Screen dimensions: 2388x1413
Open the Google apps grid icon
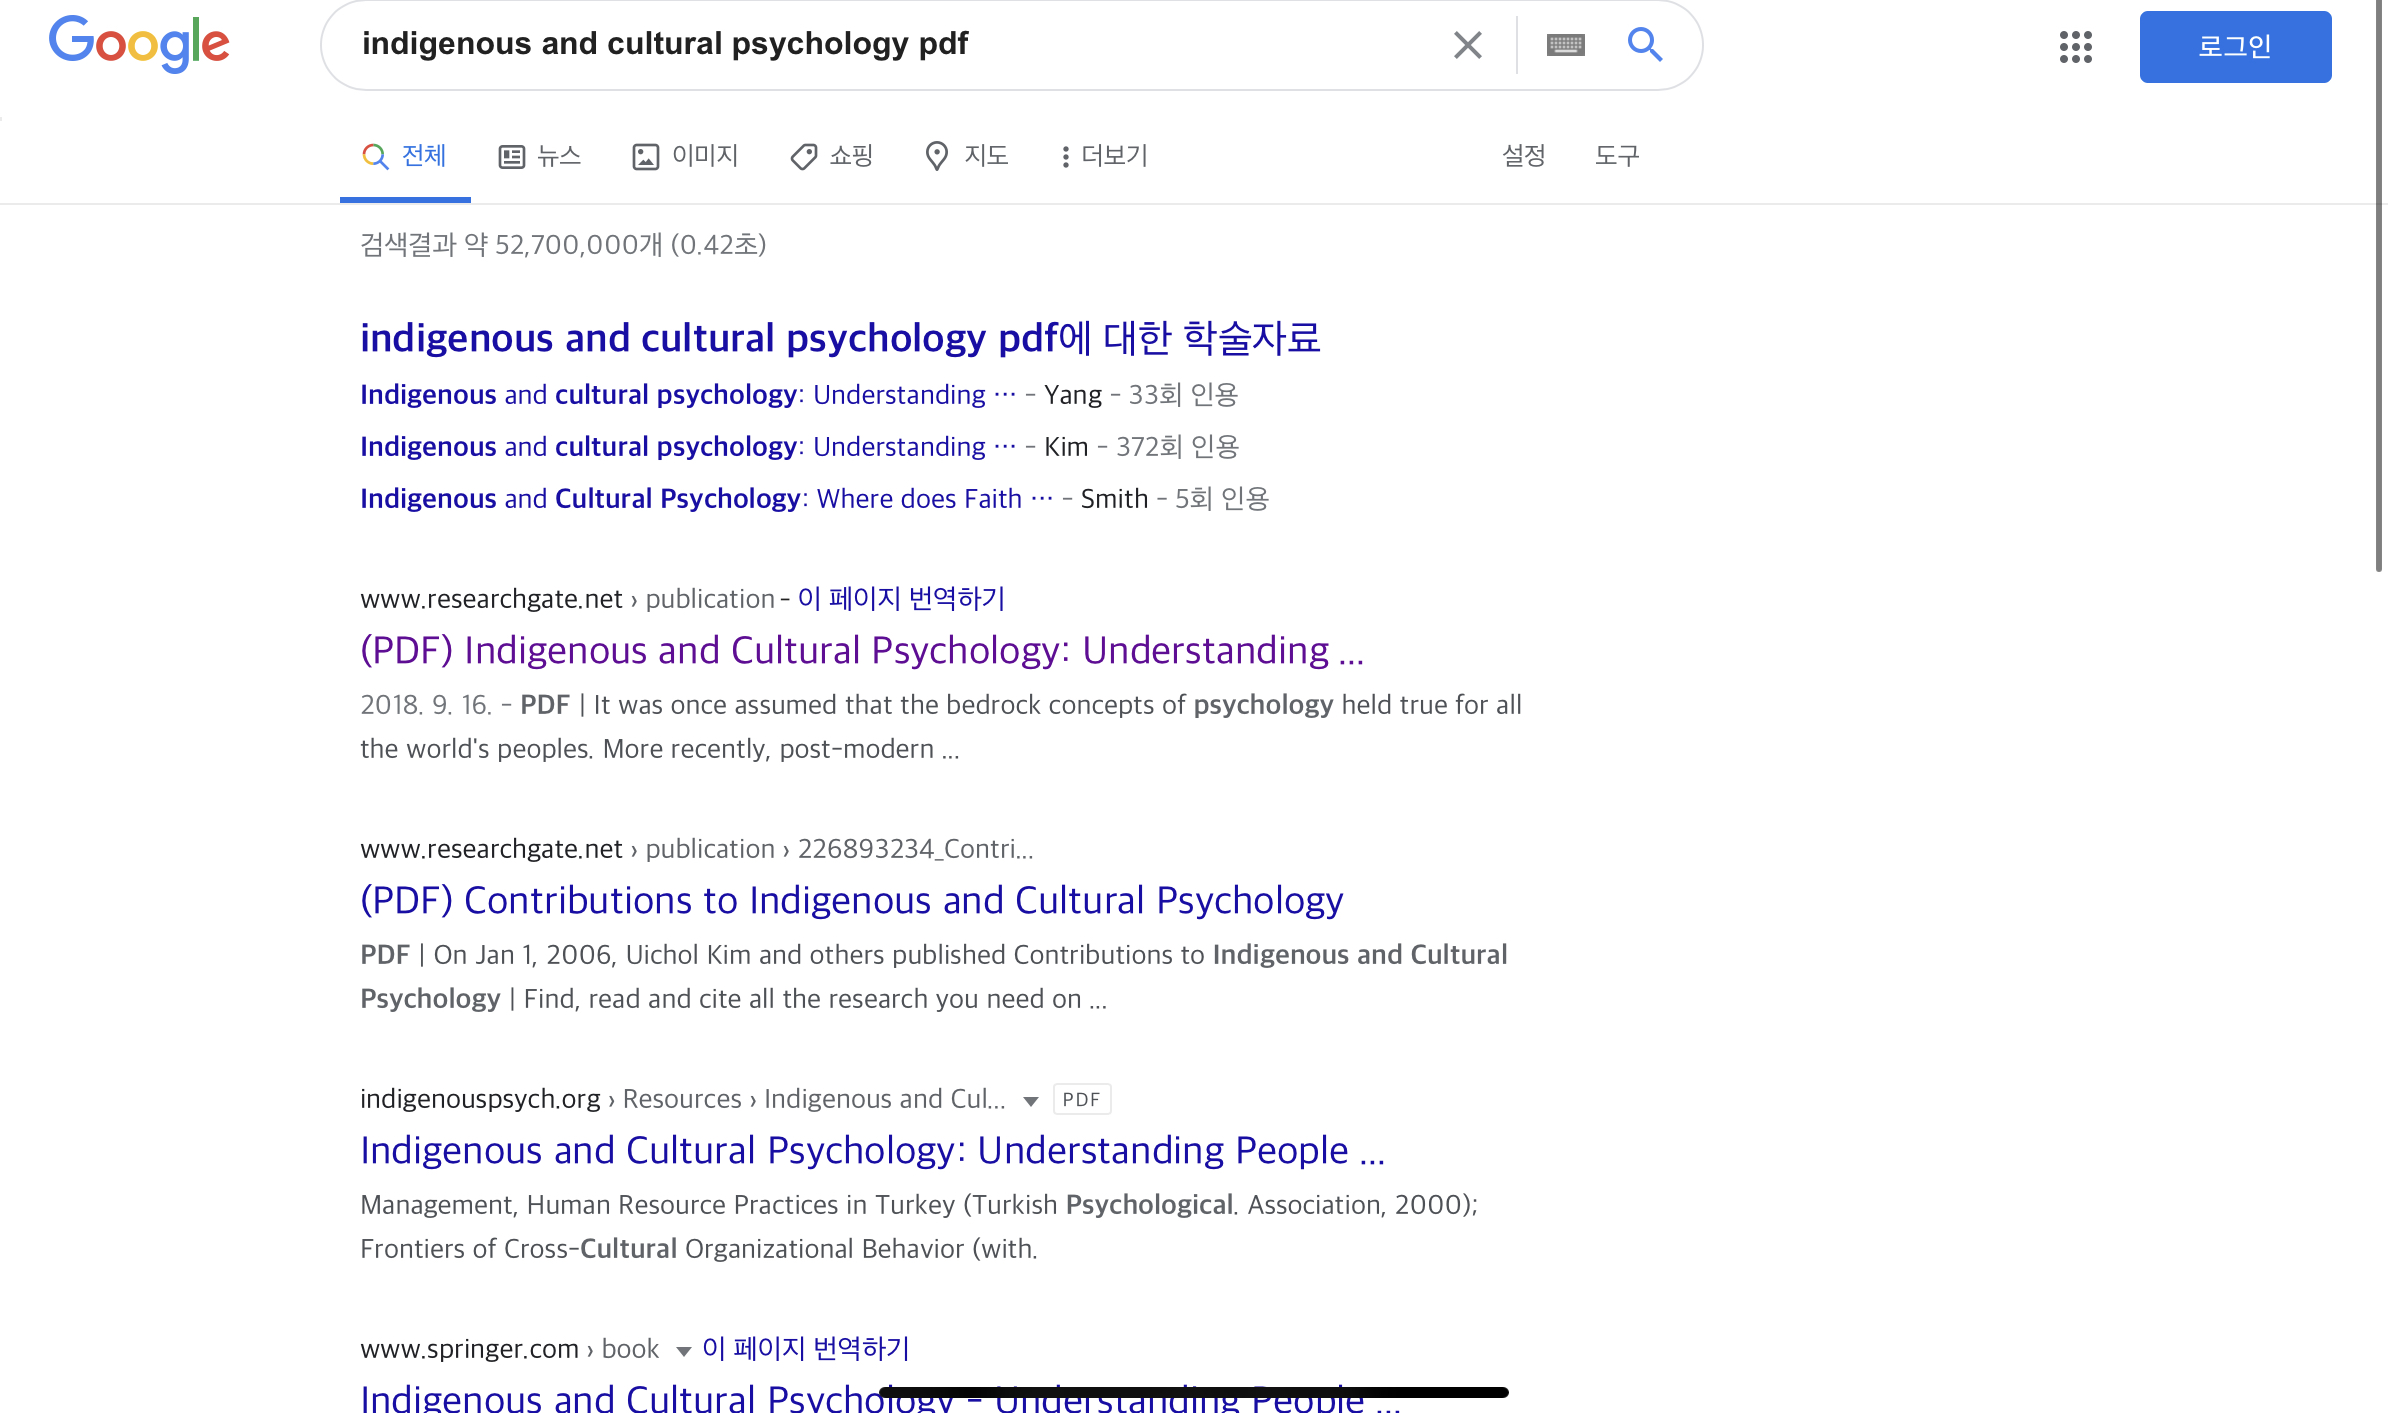tap(2075, 46)
